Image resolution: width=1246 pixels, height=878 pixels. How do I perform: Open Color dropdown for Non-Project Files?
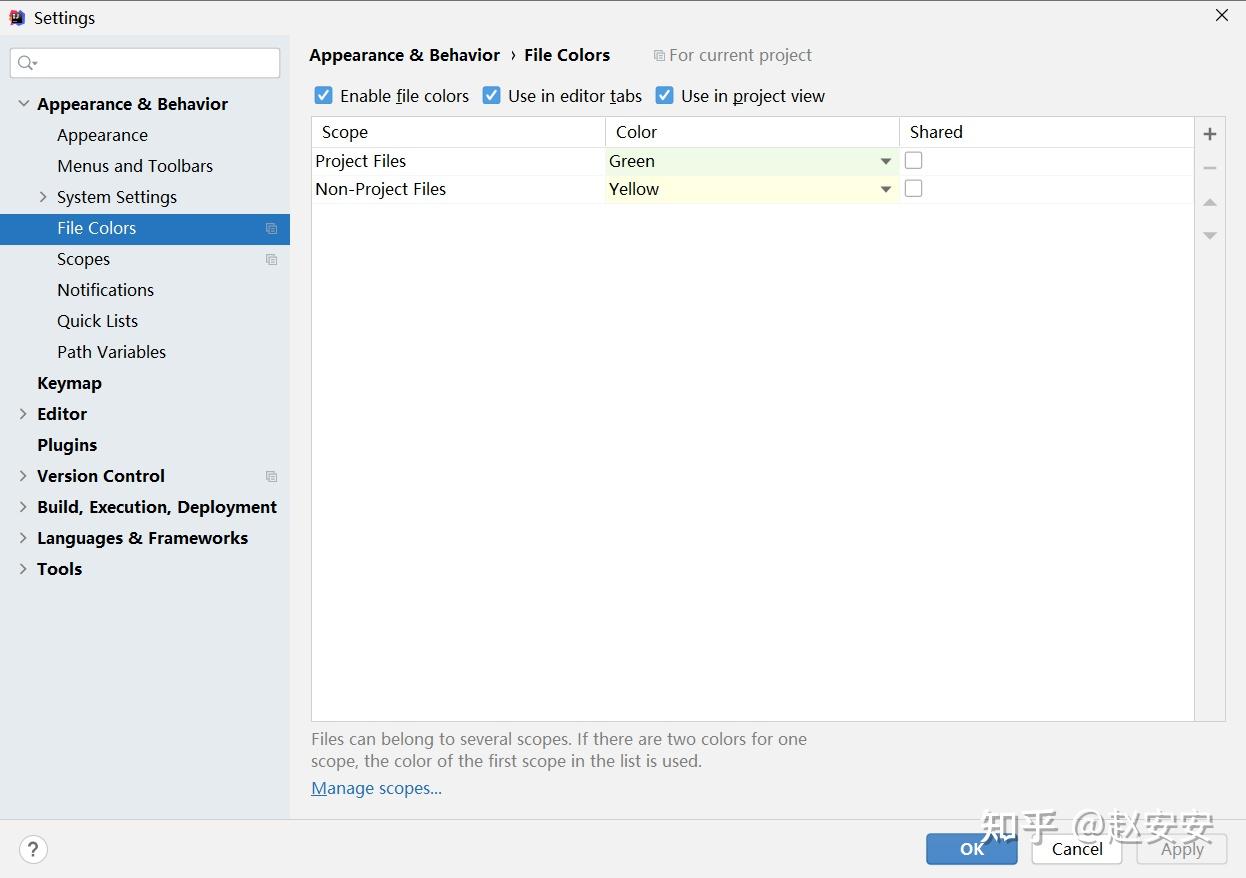pyautogui.click(x=885, y=189)
